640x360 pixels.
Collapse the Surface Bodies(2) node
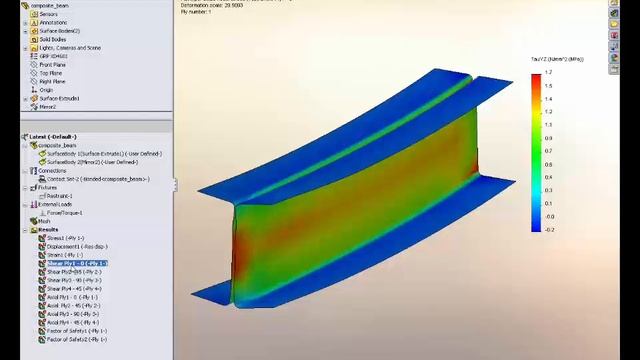point(26,31)
